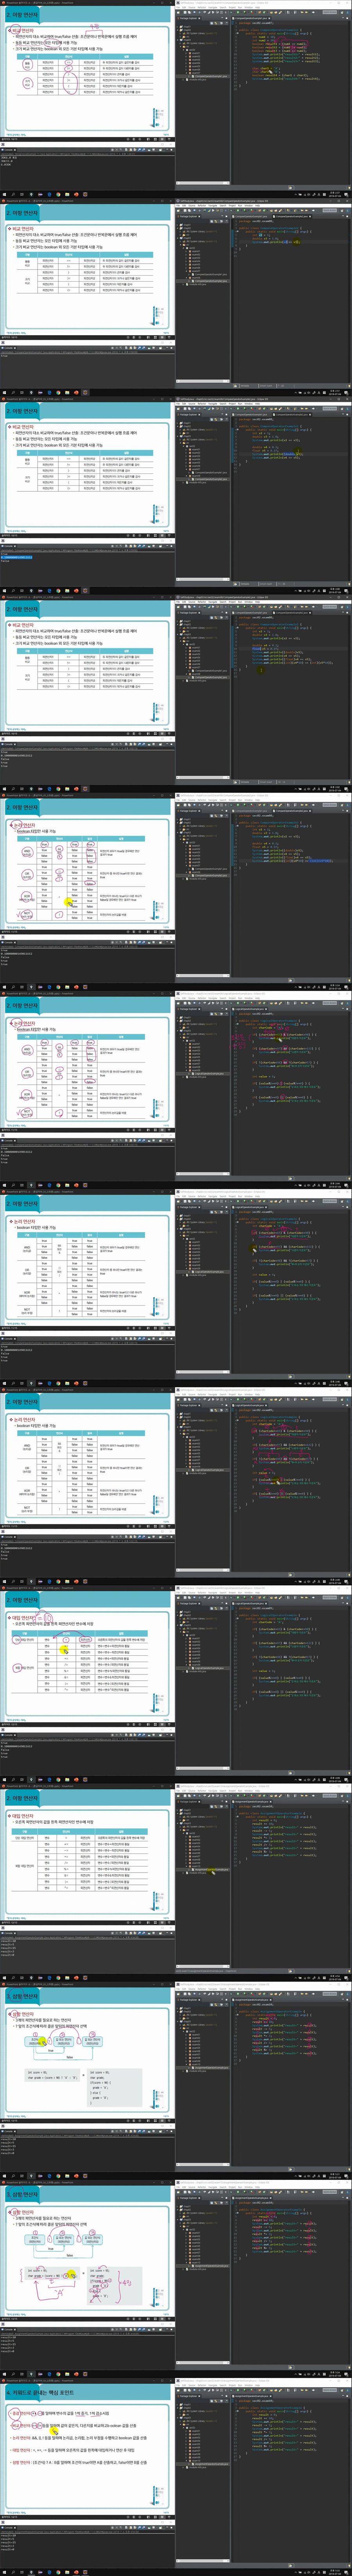Image resolution: width=352 pixels, height=2576 pixels.
Task: Click the Quick Access search field in Eclipse
Action: click(330, 12)
